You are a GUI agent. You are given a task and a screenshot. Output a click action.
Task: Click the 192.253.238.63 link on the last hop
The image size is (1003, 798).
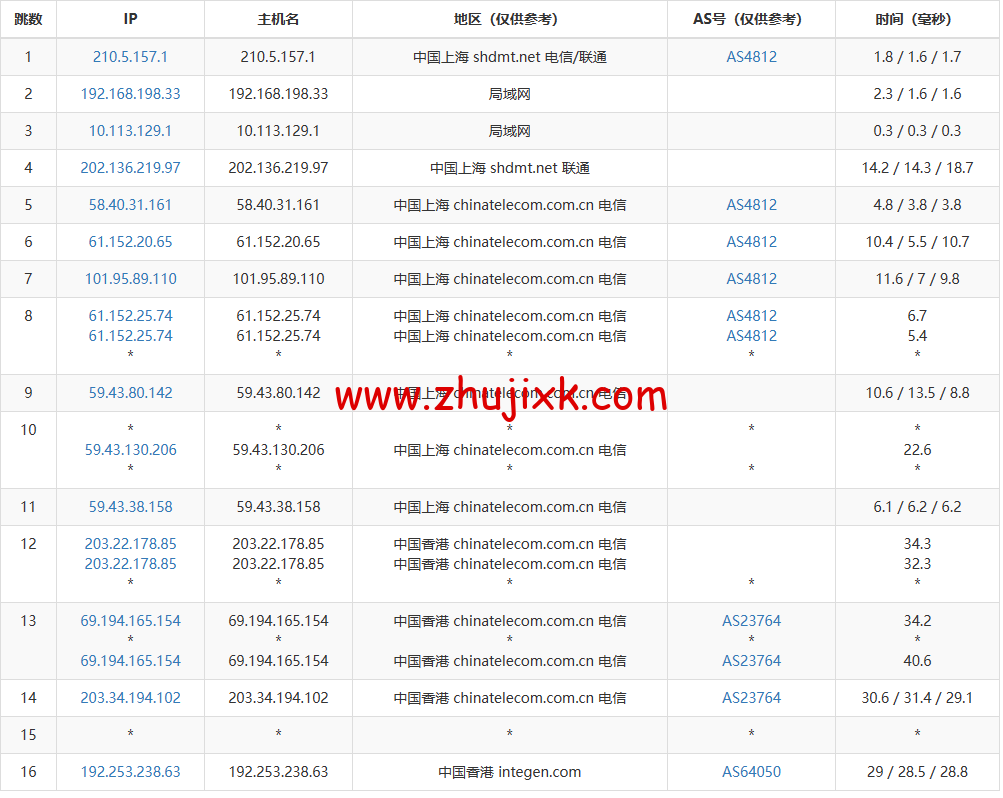129,772
